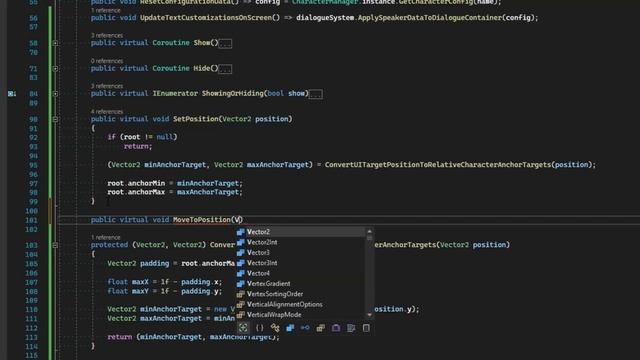Expand the collapsed Hide() method outline
The height and width of the screenshot is (360, 640).
pos(55,69)
